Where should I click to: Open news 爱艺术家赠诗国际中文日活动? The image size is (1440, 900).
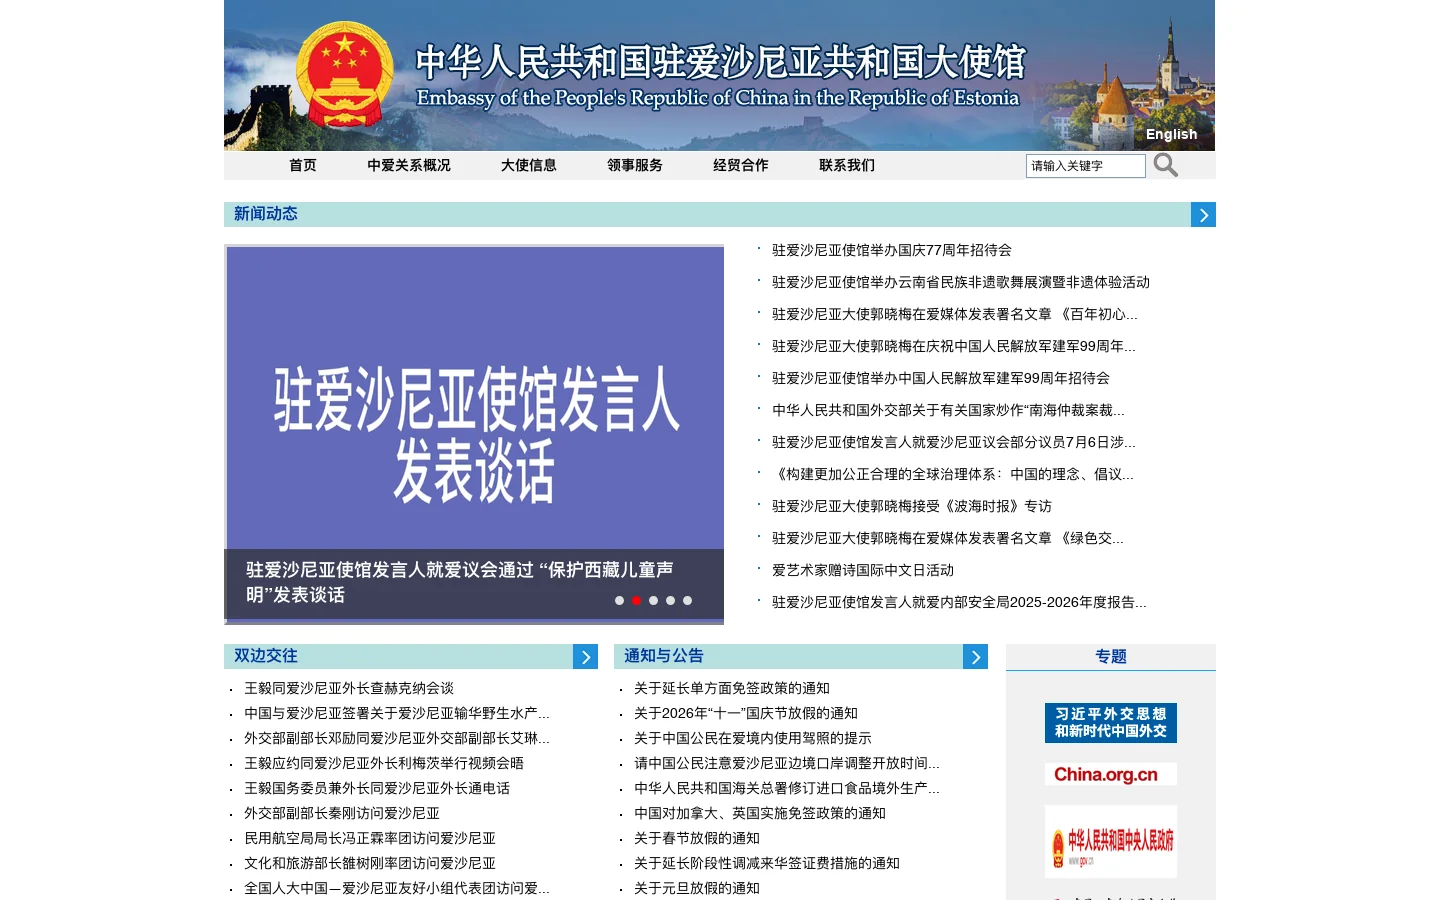[x=863, y=571]
